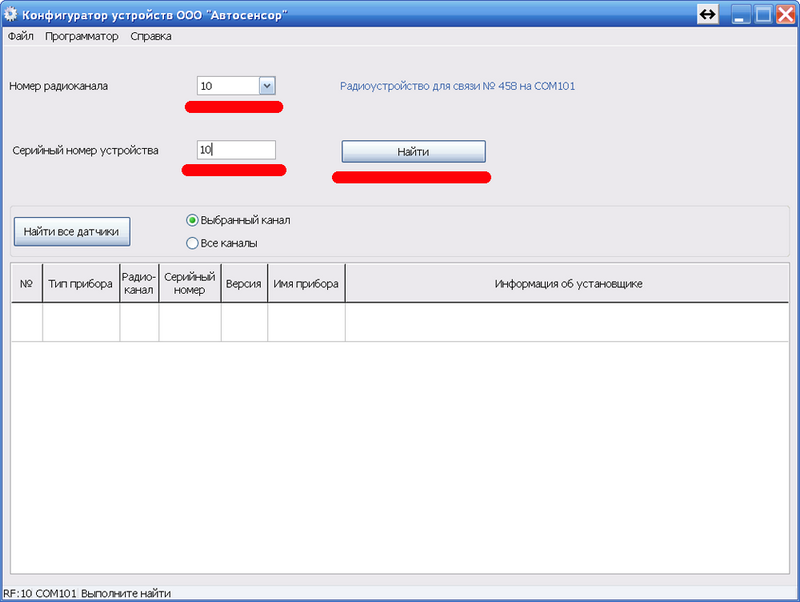Image resolution: width=800 pixels, height=602 pixels.
Task: Click the Радио-канал column header
Action: click(139, 283)
